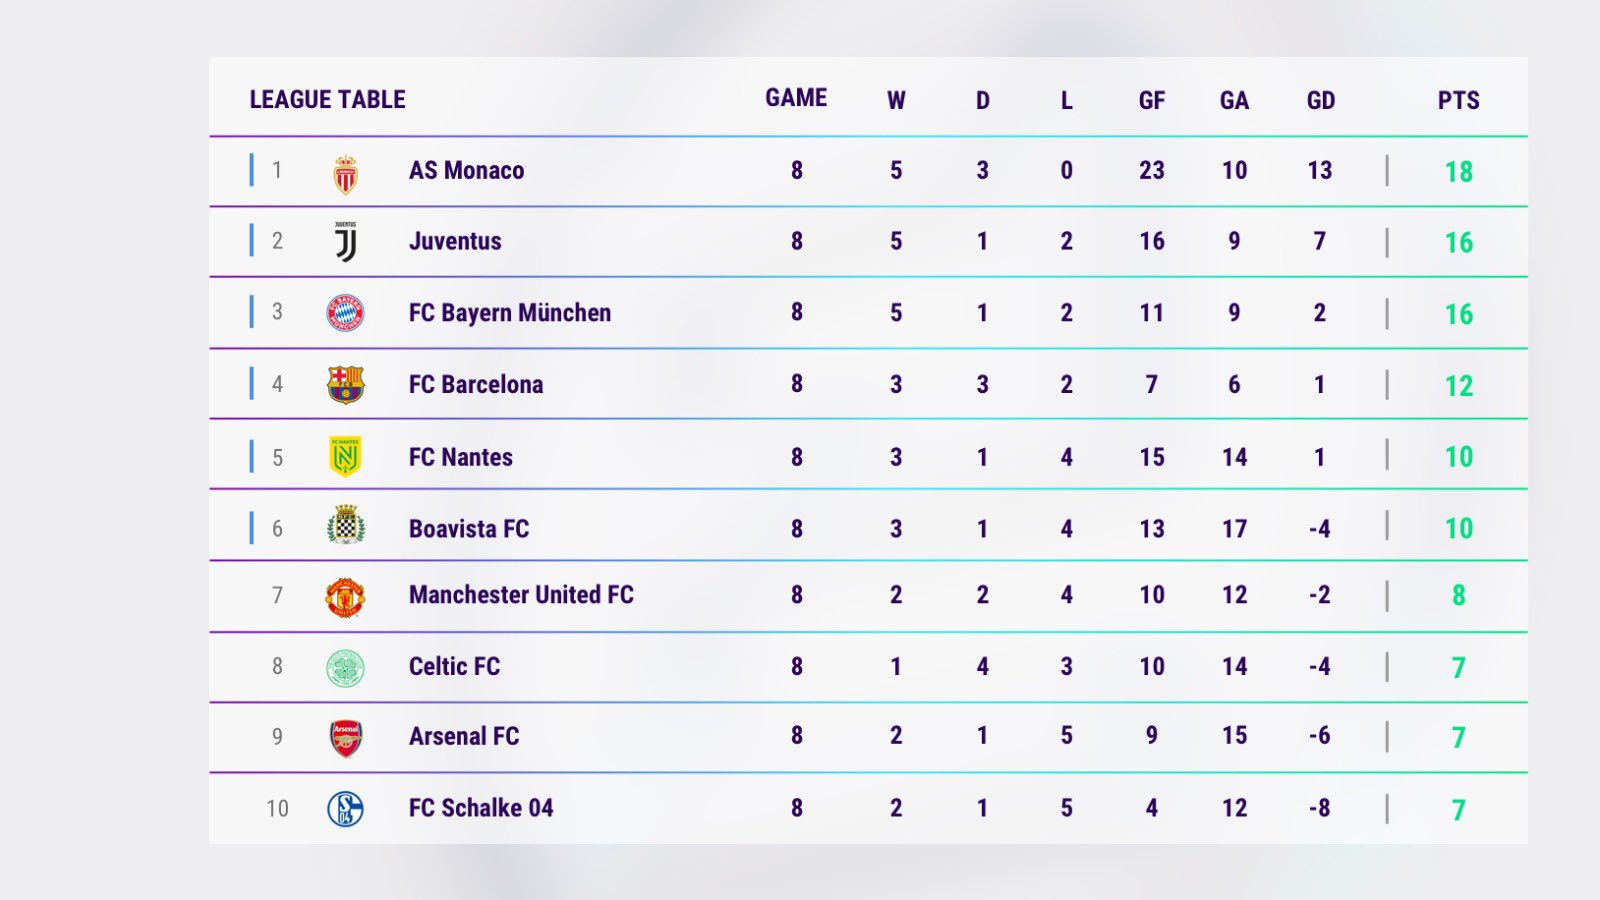Click the Arsenal FC red badge

[345, 738]
